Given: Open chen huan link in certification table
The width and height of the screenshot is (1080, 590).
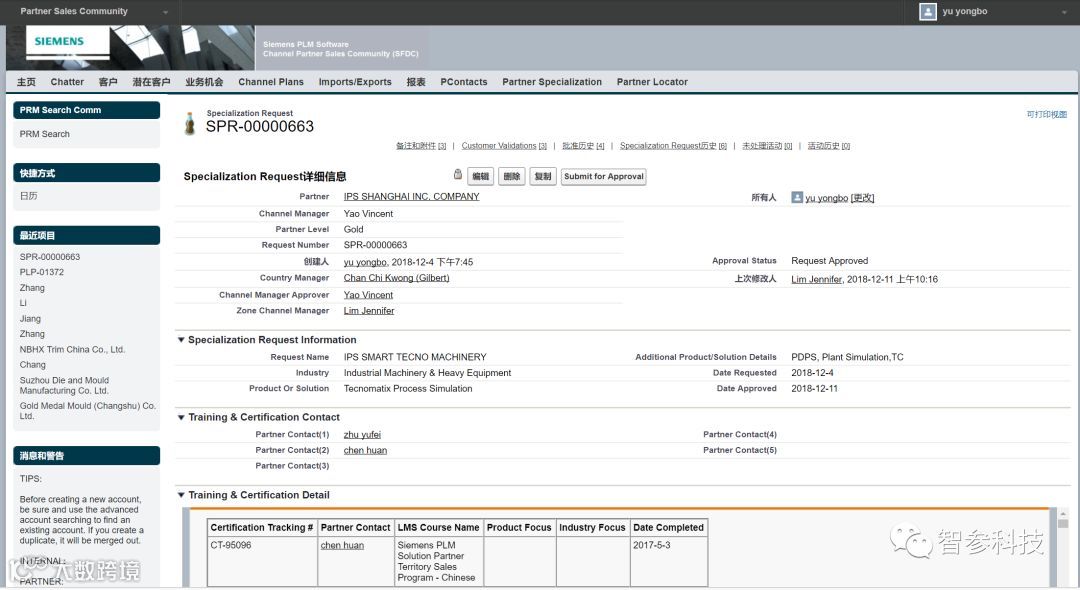Looking at the screenshot, I should coord(342,545).
